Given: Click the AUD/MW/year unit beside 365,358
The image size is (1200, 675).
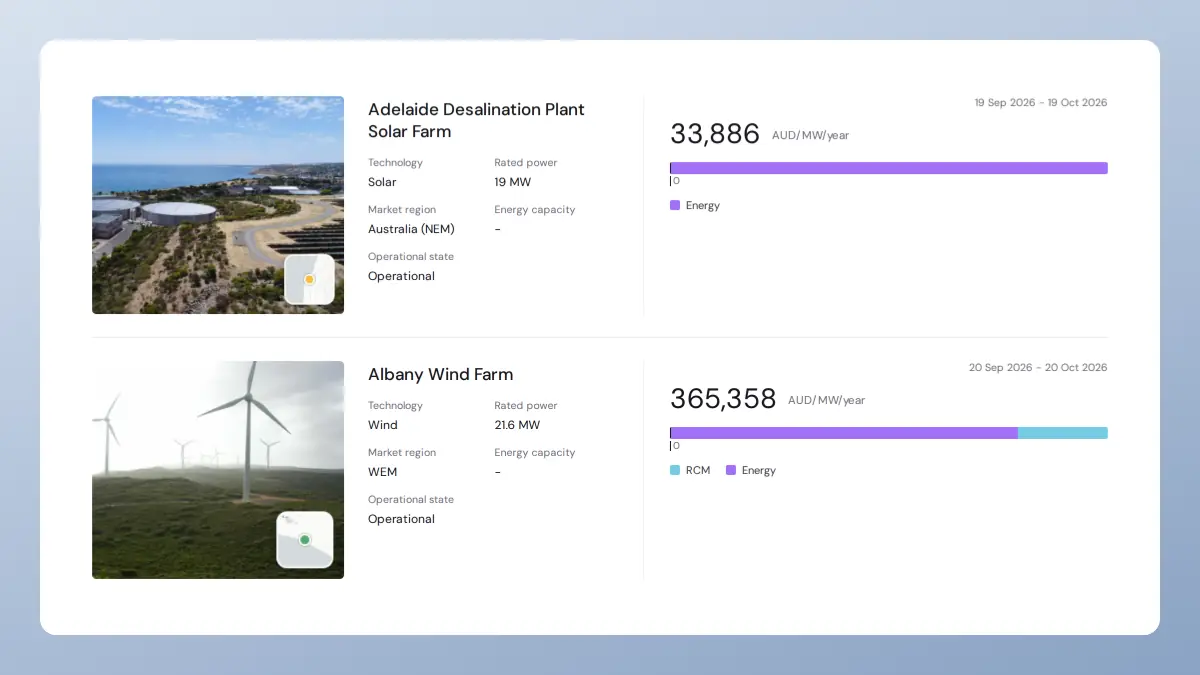Looking at the screenshot, I should pos(826,401).
